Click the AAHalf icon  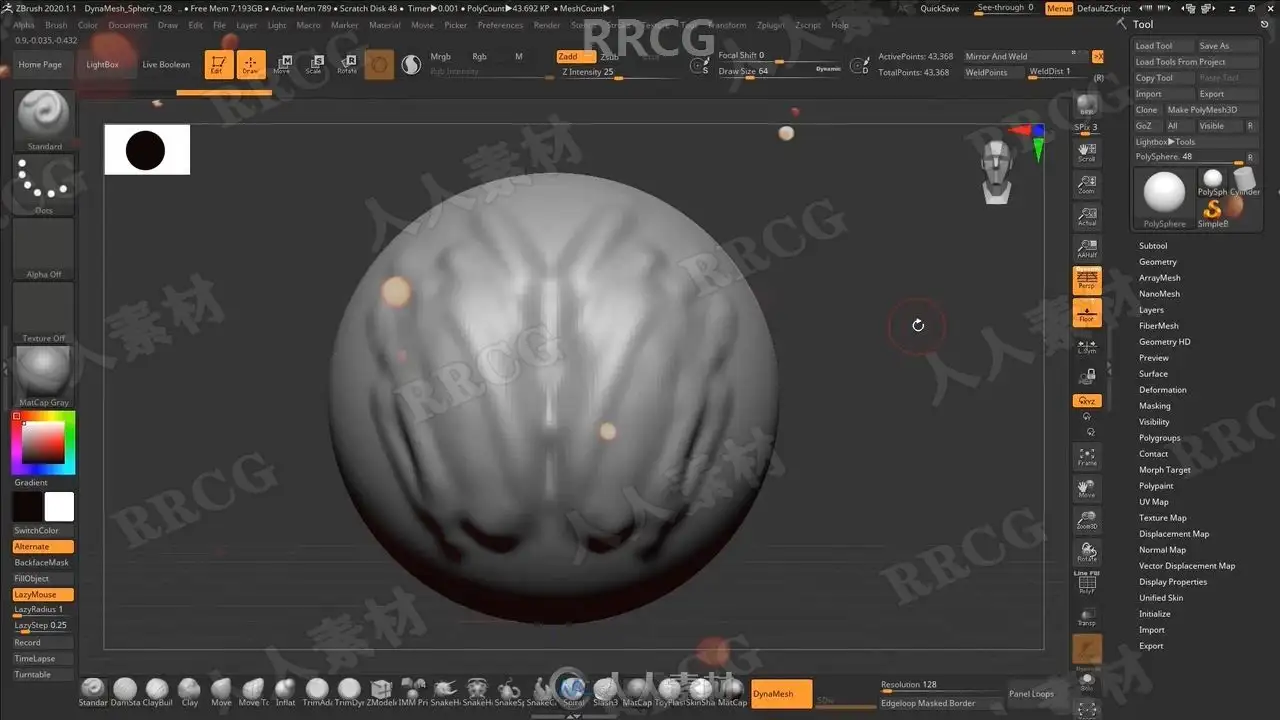pyautogui.click(x=1087, y=248)
